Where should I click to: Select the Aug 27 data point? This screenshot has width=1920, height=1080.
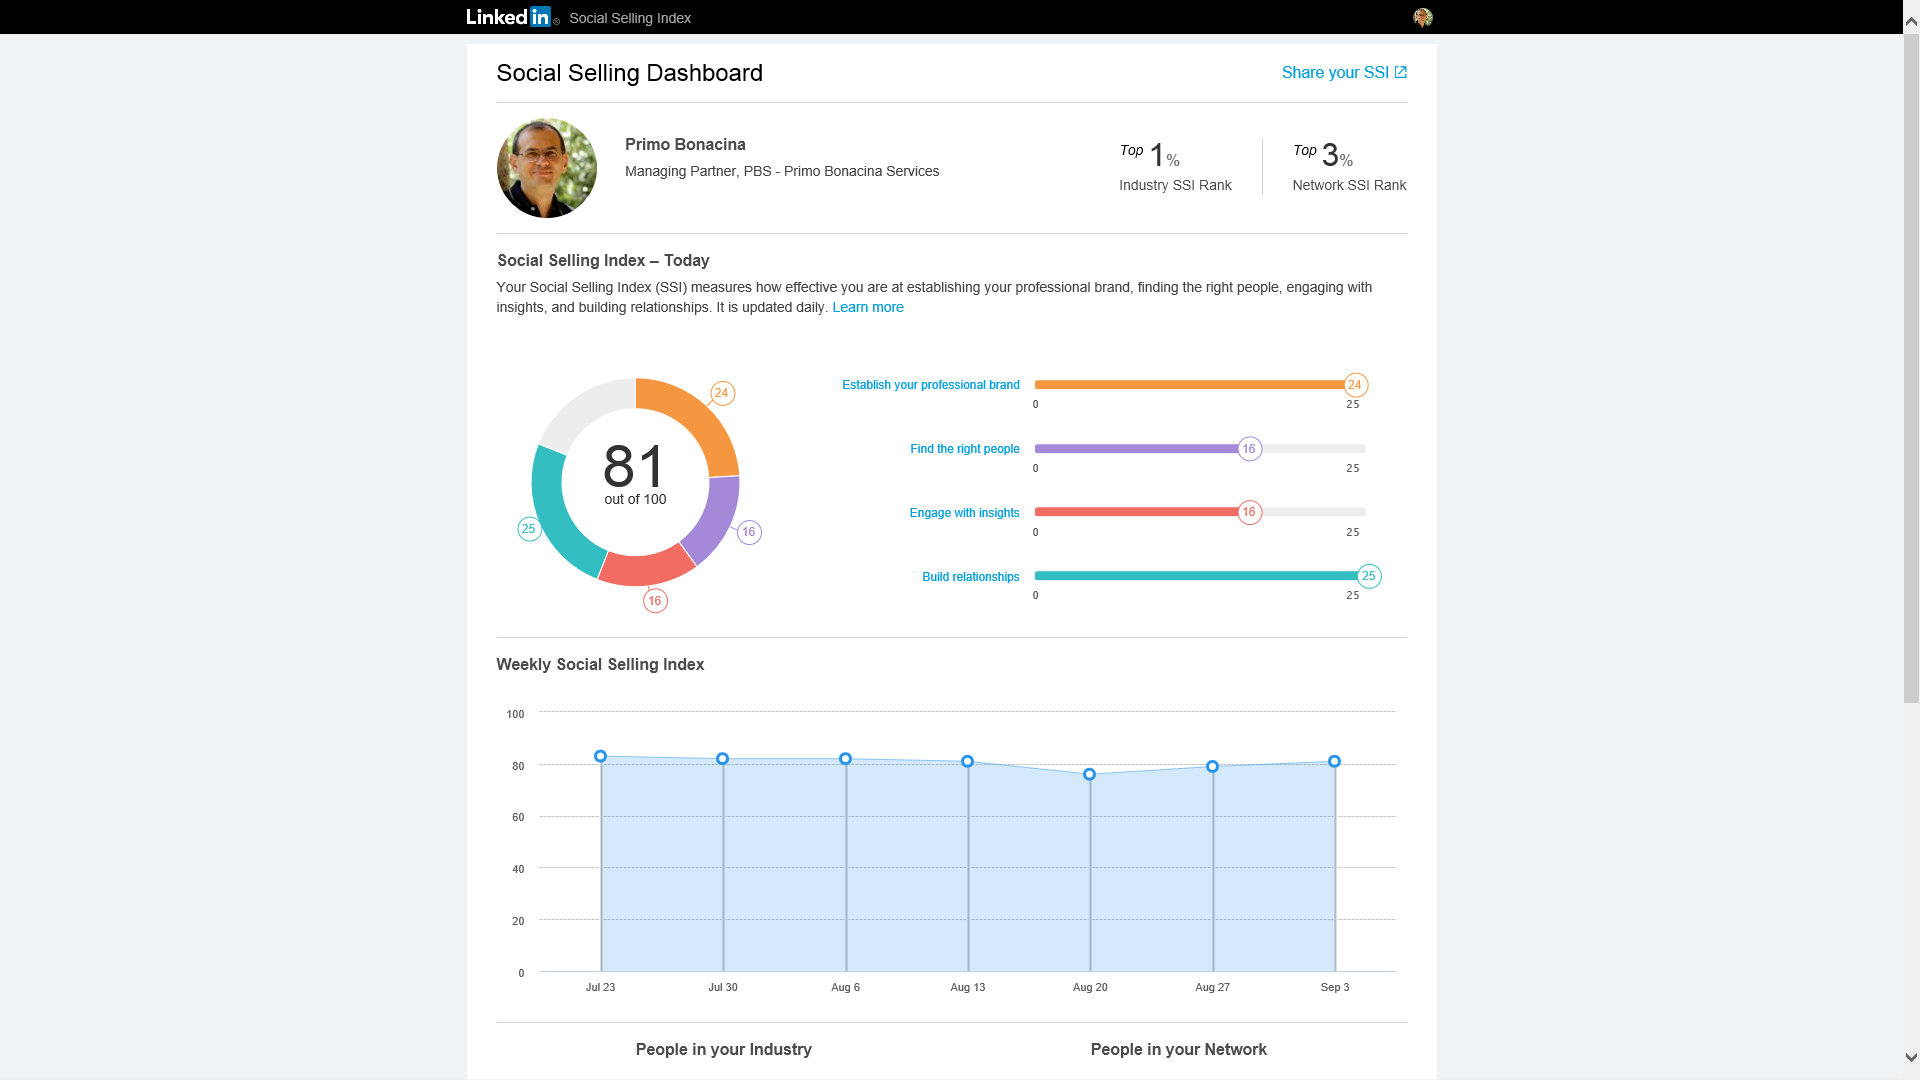[1212, 767]
